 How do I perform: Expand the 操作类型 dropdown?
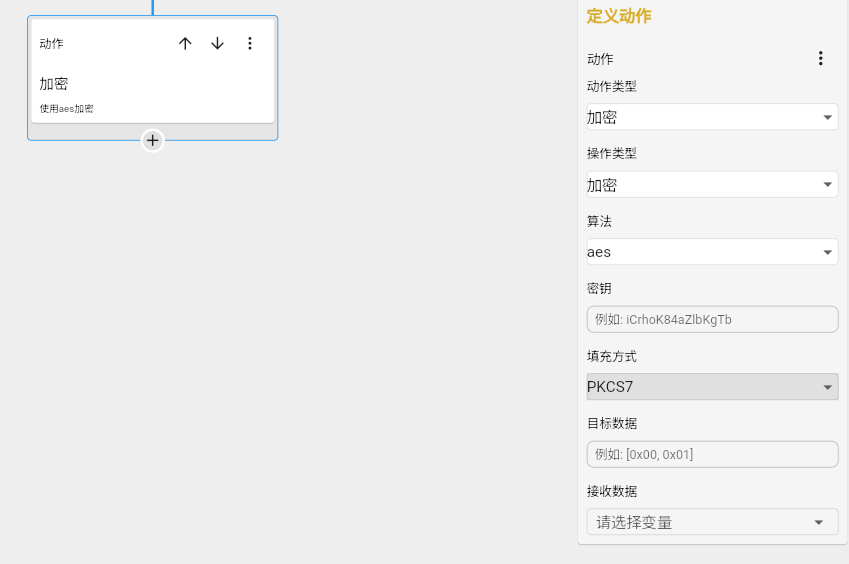coord(712,185)
